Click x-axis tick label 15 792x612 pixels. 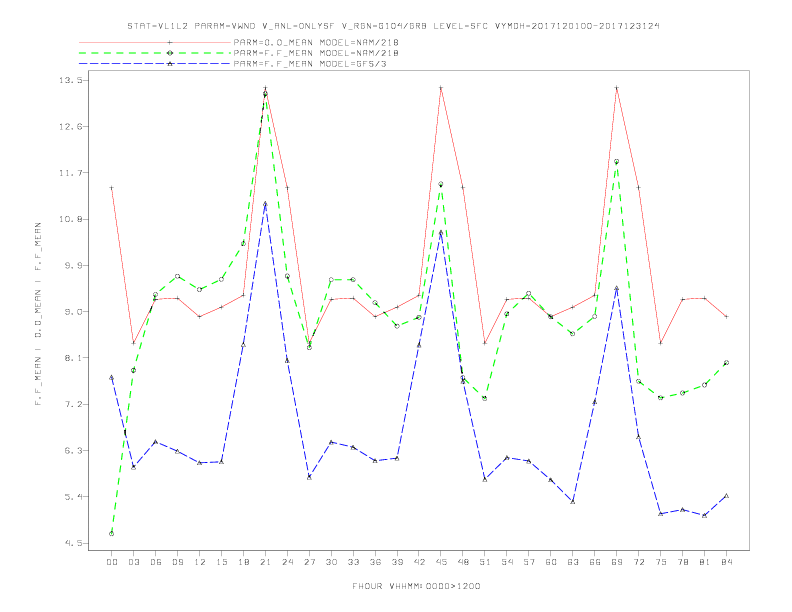[x=221, y=562]
